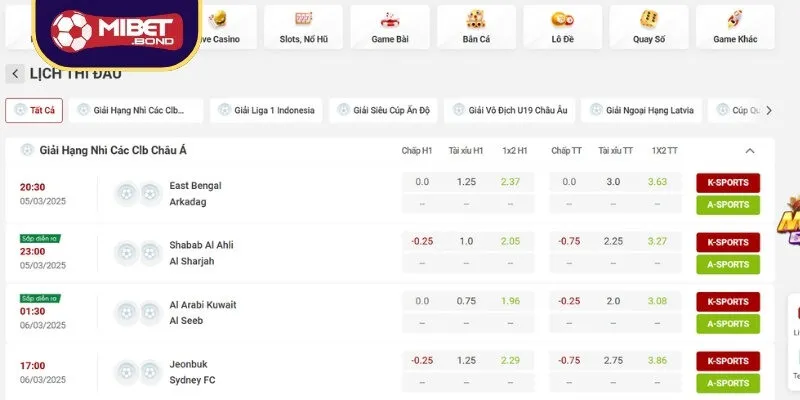Screen dimensions: 800x400
Task: Open K-SPORTS for East Bengal match
Action: point(728,183)
